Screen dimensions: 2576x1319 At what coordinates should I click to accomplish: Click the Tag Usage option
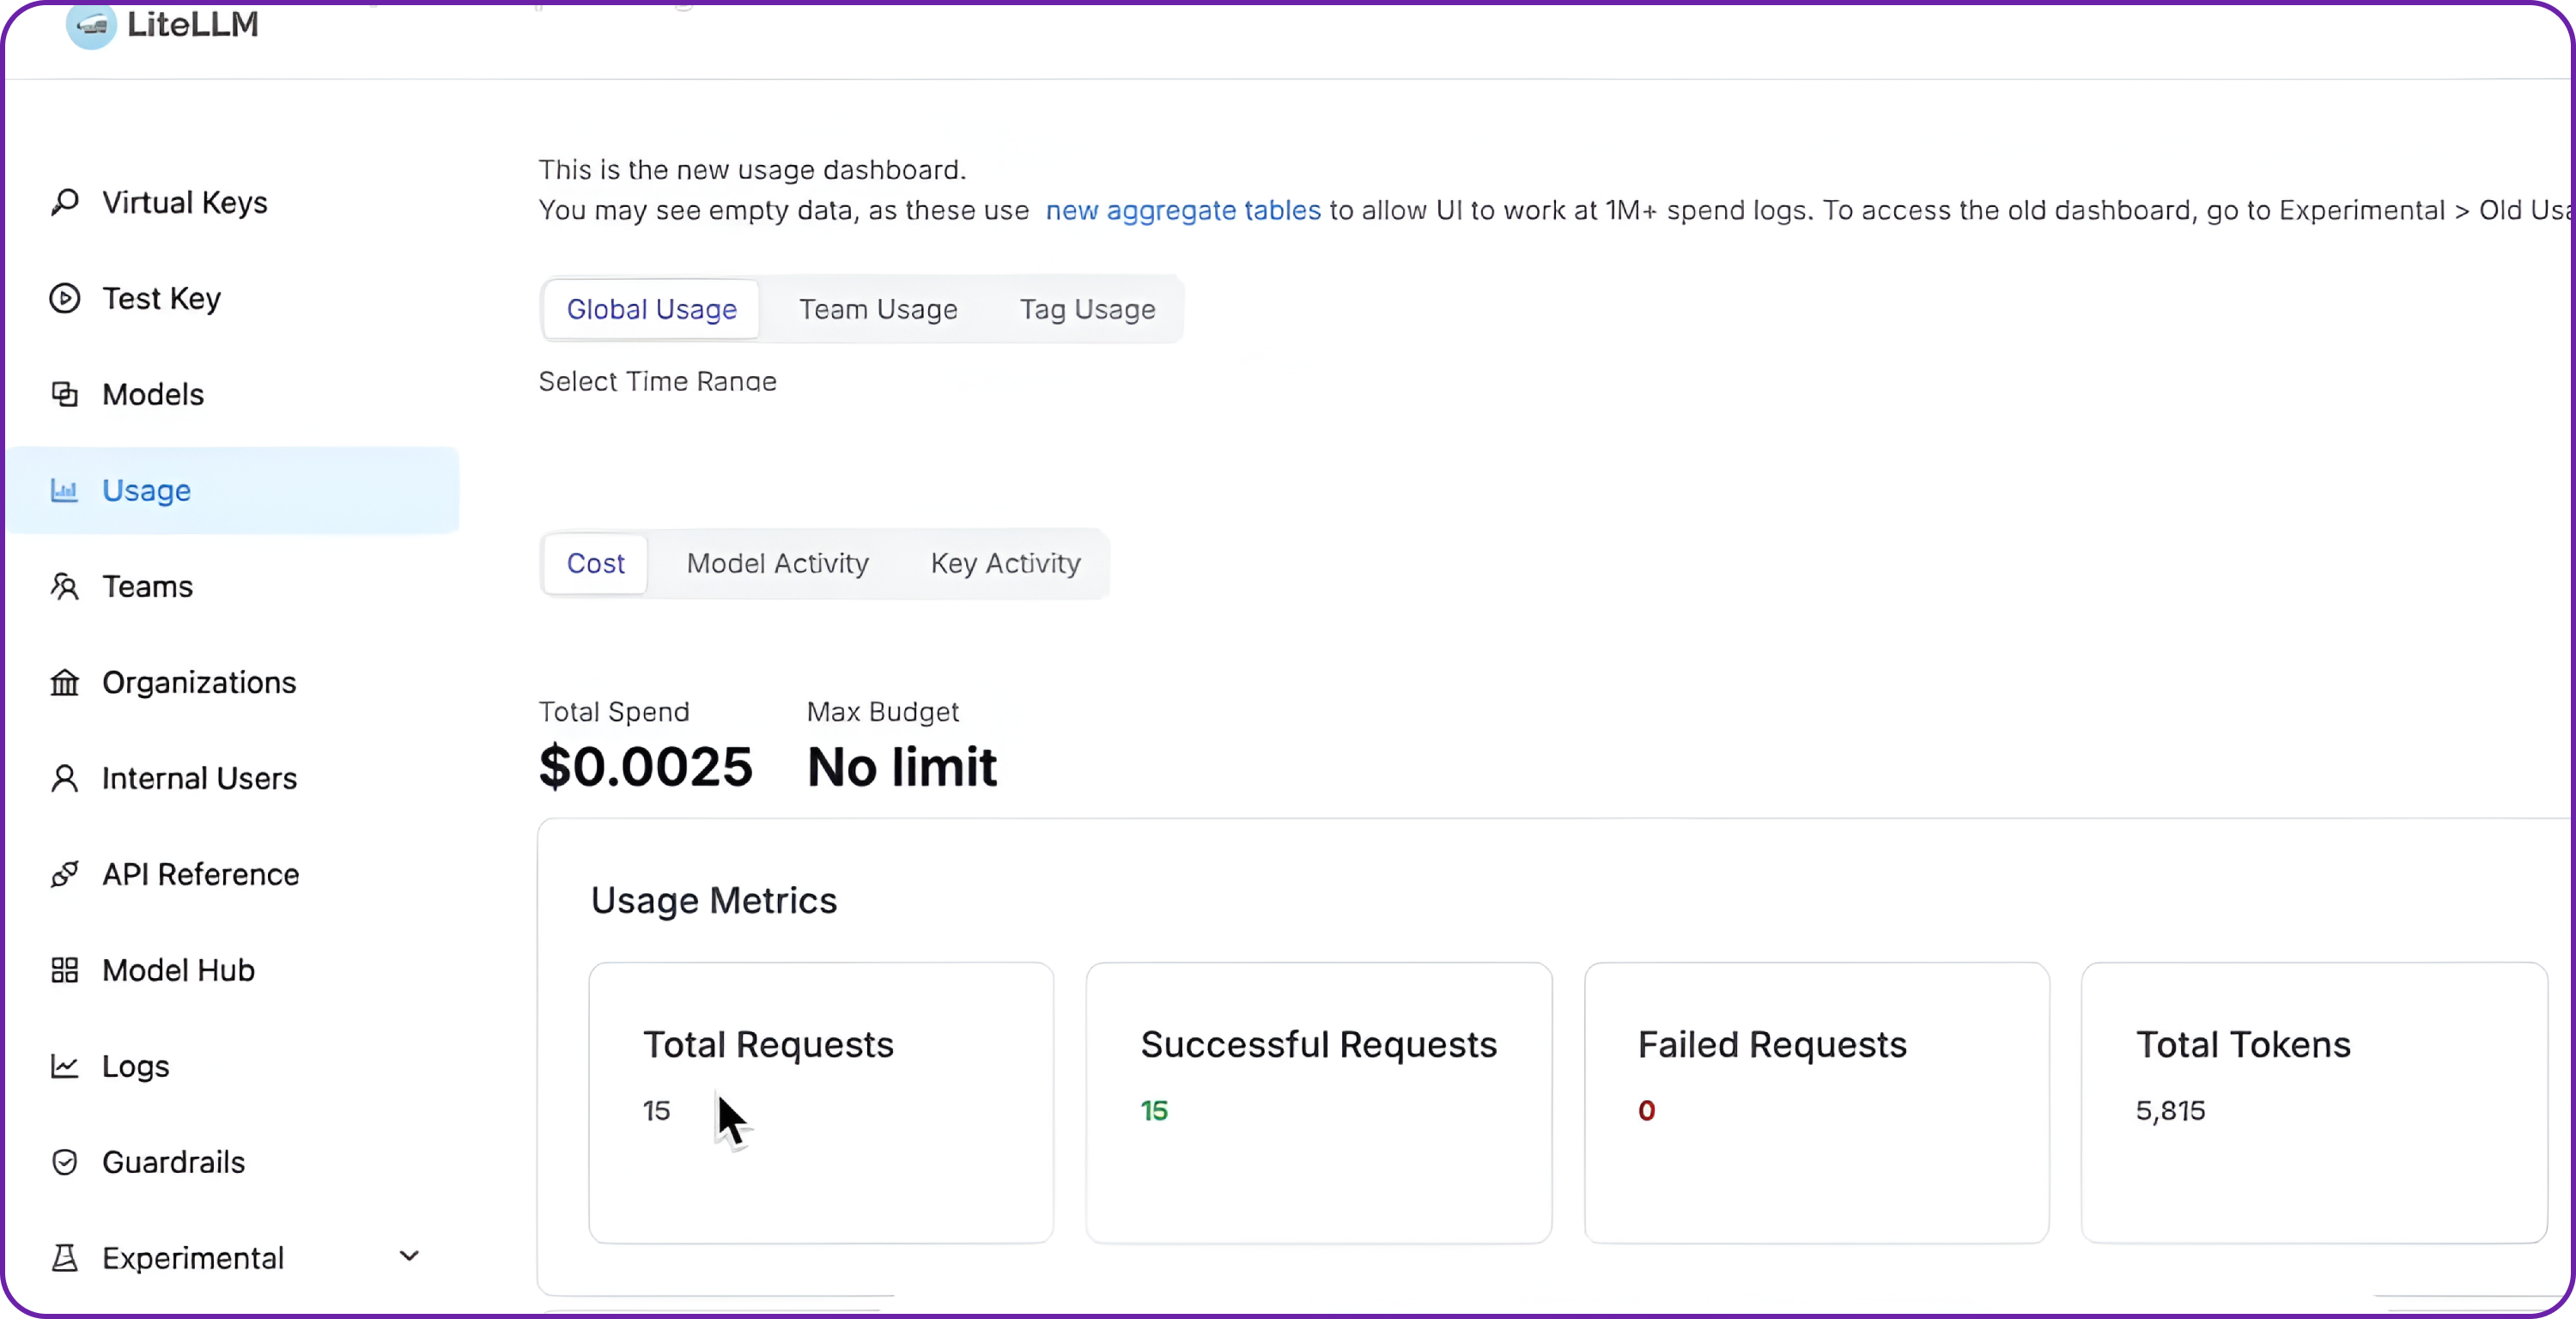tap(1087, 309)
